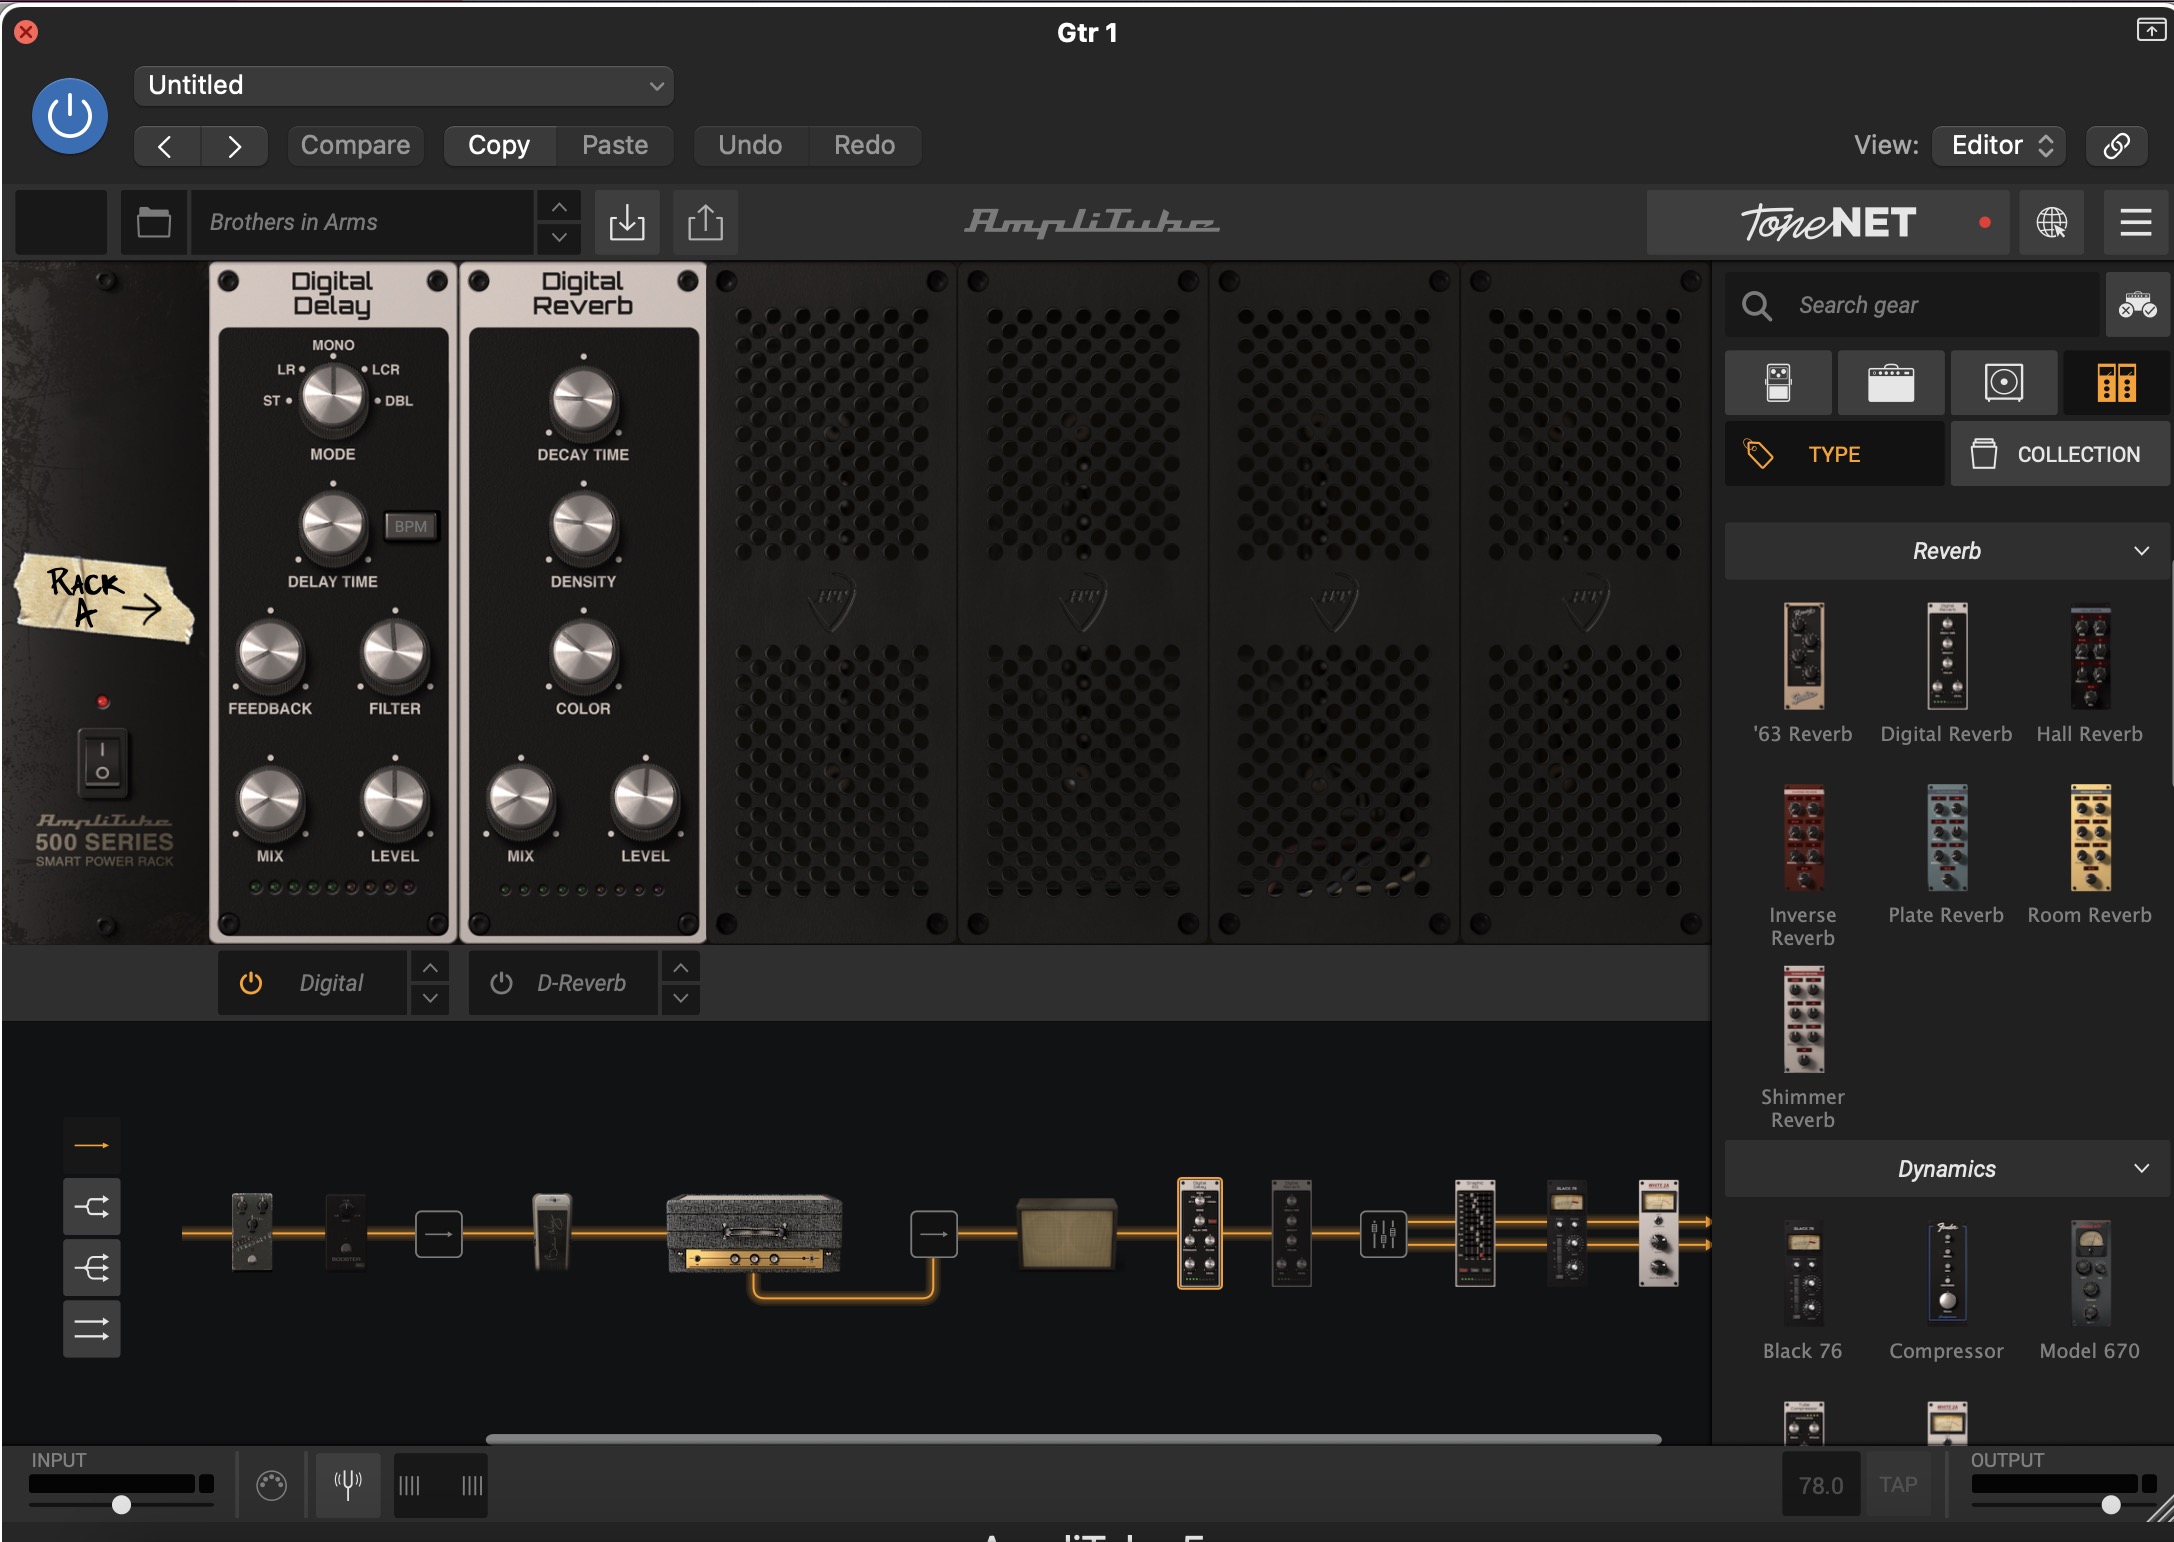
Task: Select the Black 76 compressor gear
Action: pos(1803,1290)
